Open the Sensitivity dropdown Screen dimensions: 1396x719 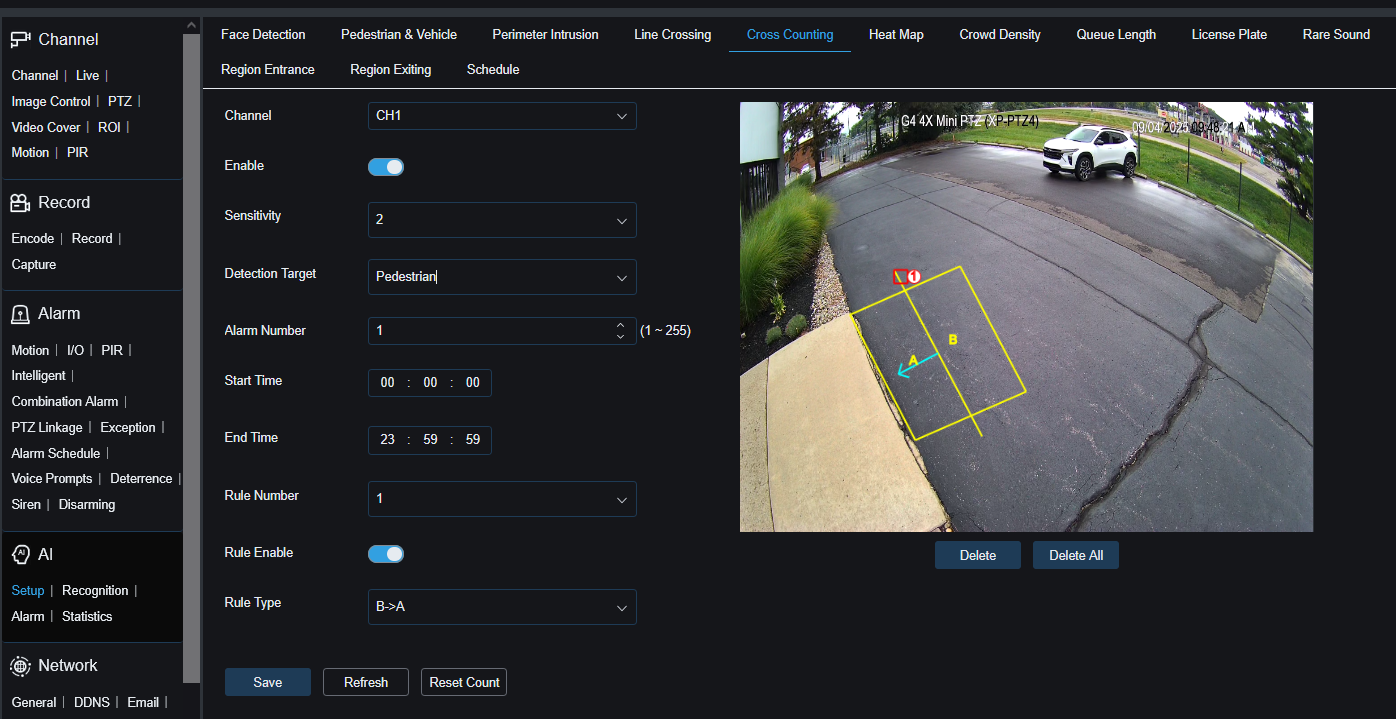pyautogui.click(x=502, y=219)
